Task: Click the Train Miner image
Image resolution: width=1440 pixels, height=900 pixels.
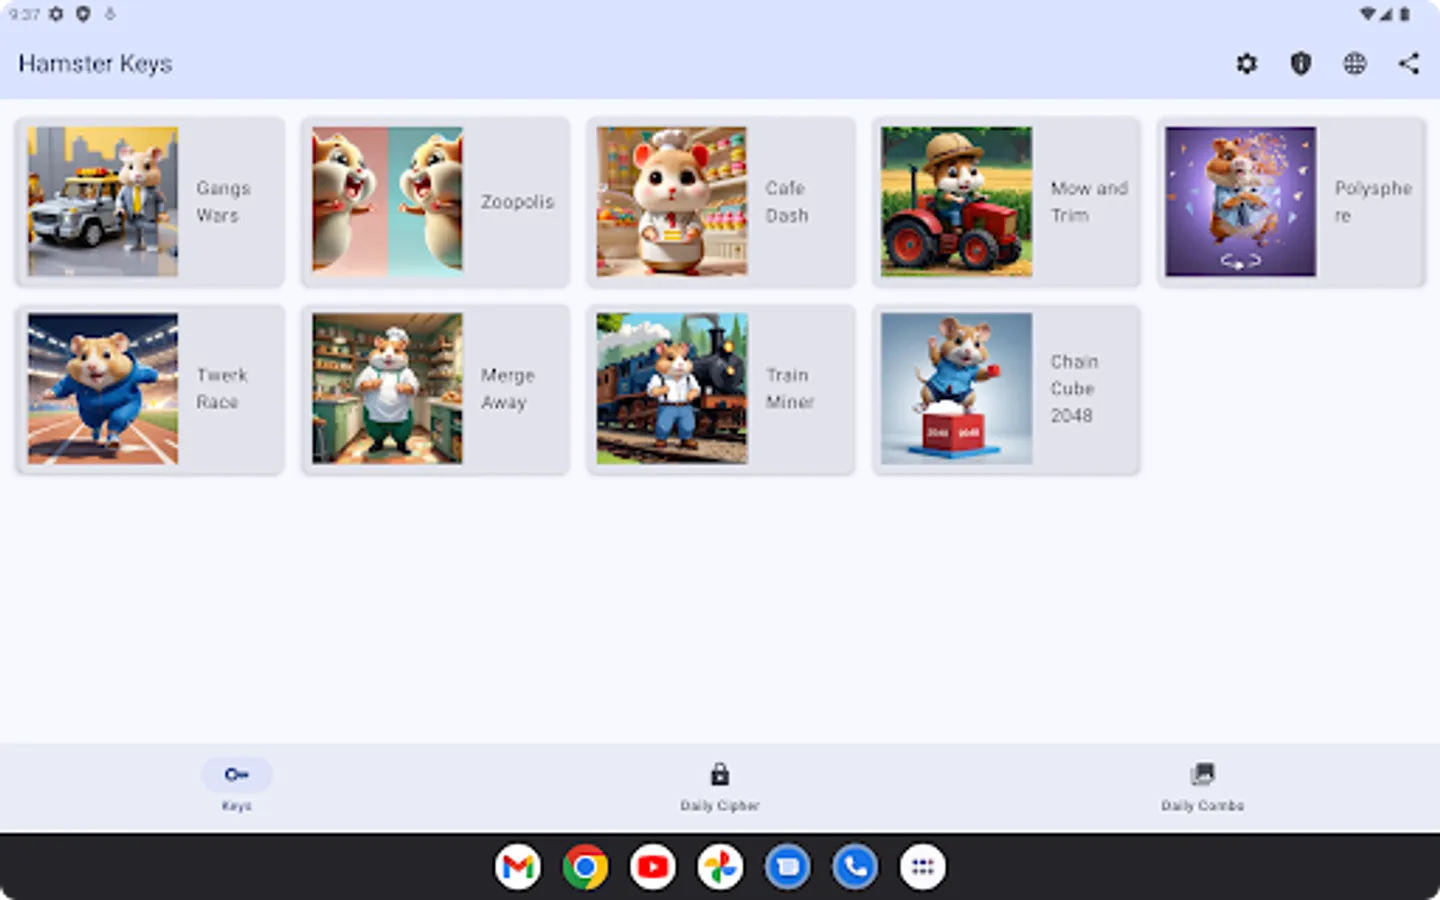Action: [x=670, y=388]
